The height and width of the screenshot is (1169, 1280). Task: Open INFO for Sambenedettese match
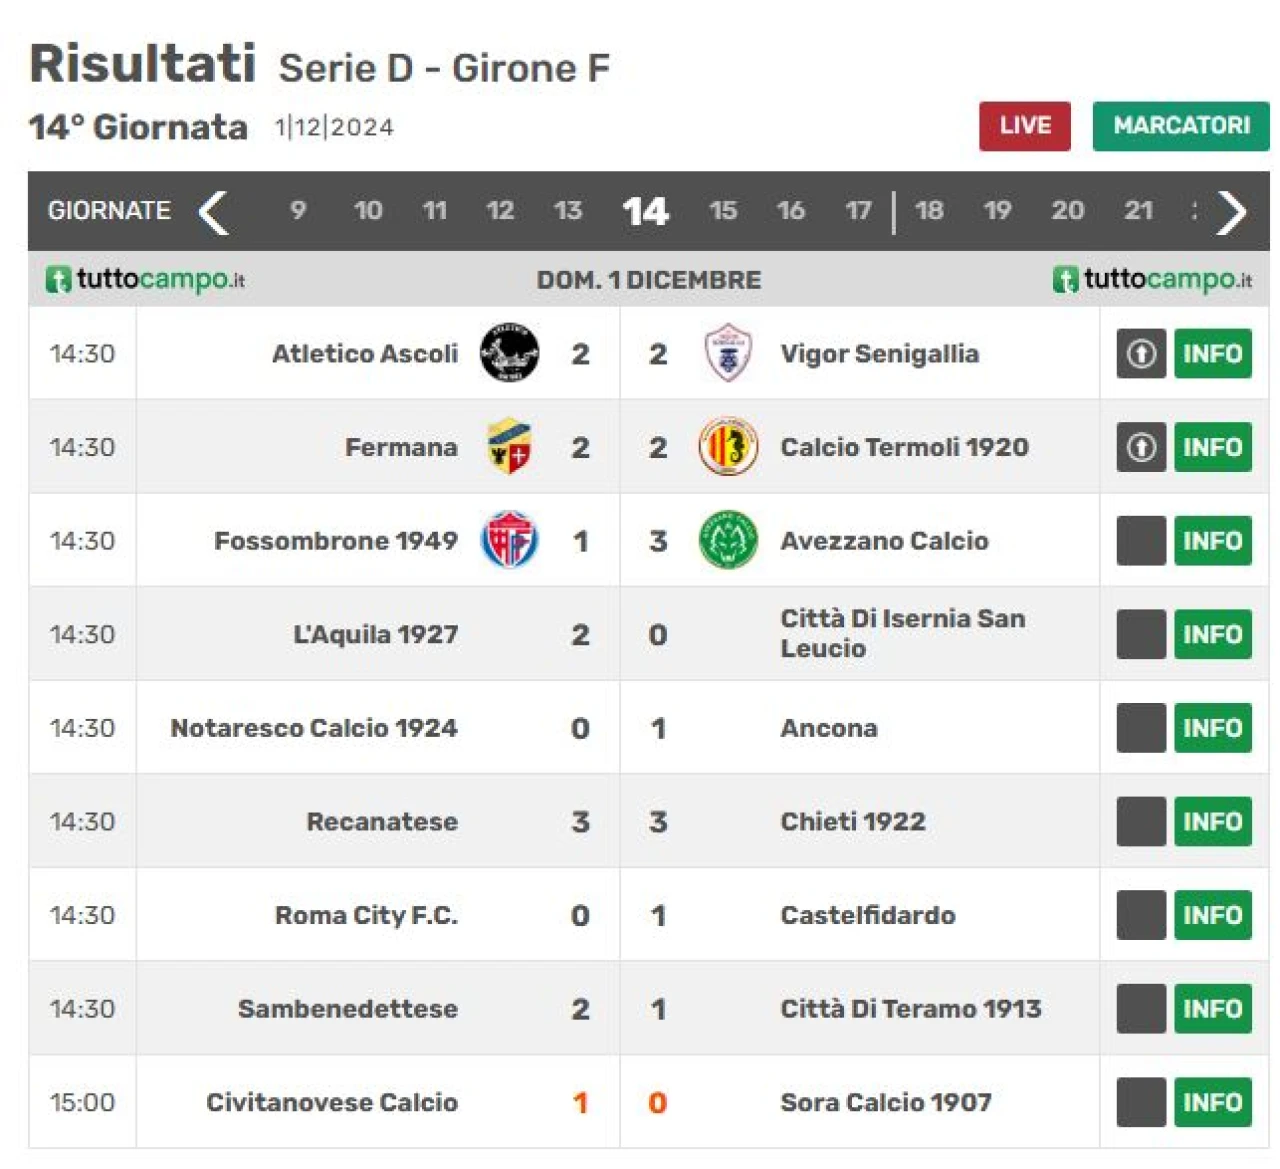(x=1213, y=1008)
